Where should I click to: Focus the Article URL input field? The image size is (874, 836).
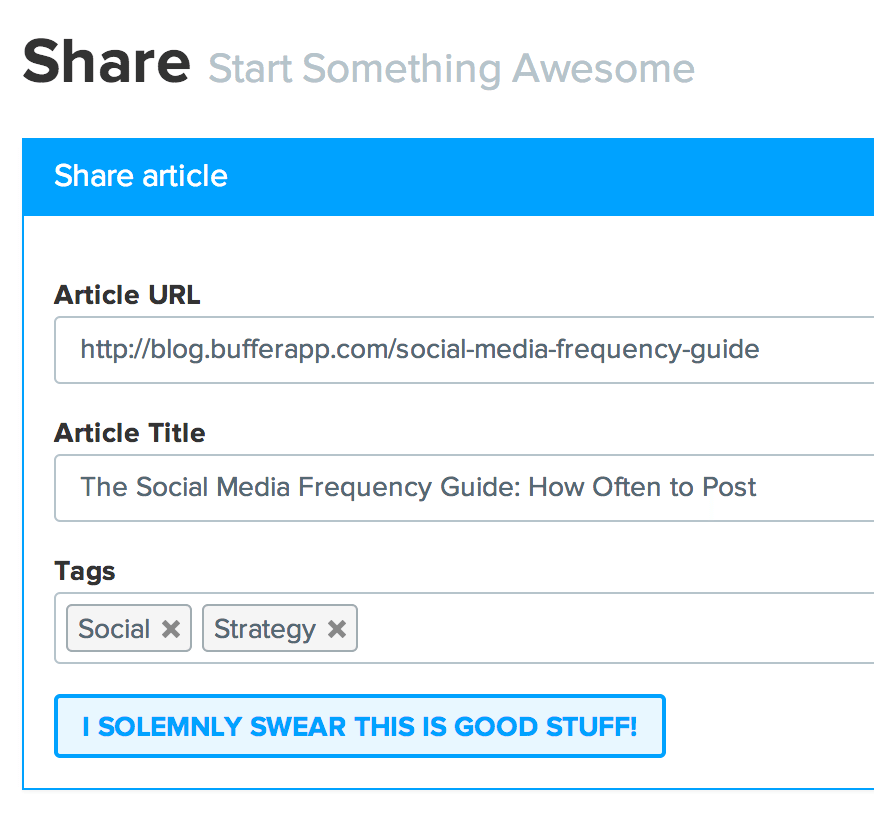464,350
